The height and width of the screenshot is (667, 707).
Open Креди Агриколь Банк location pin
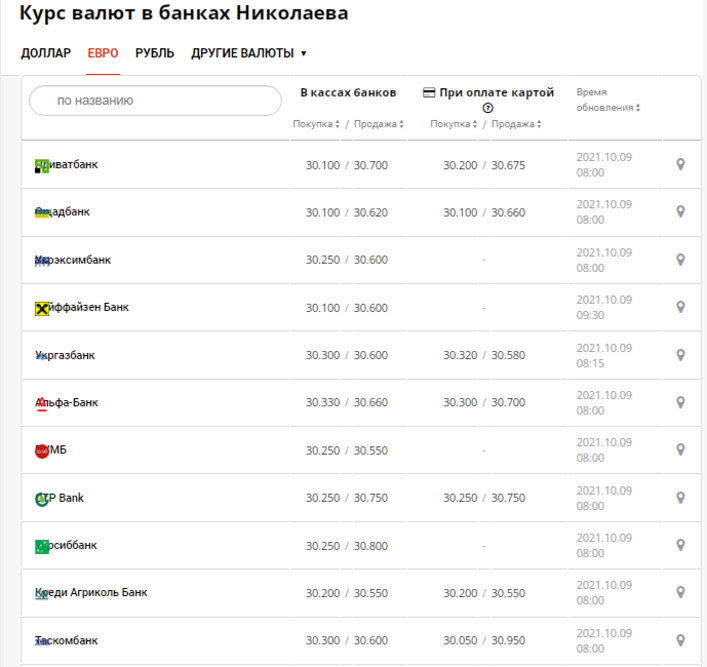tap(680, 593)
